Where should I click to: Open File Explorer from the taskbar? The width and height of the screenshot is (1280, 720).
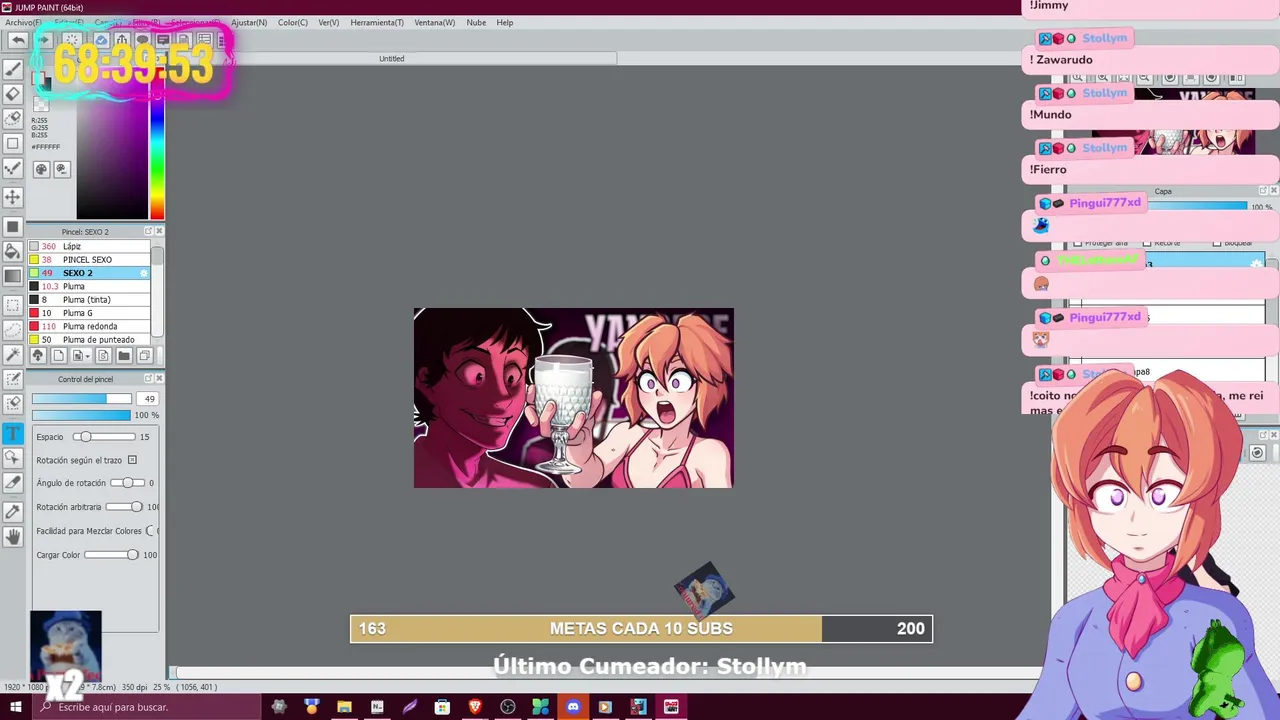pyautogui.click(x=344, y=707)
